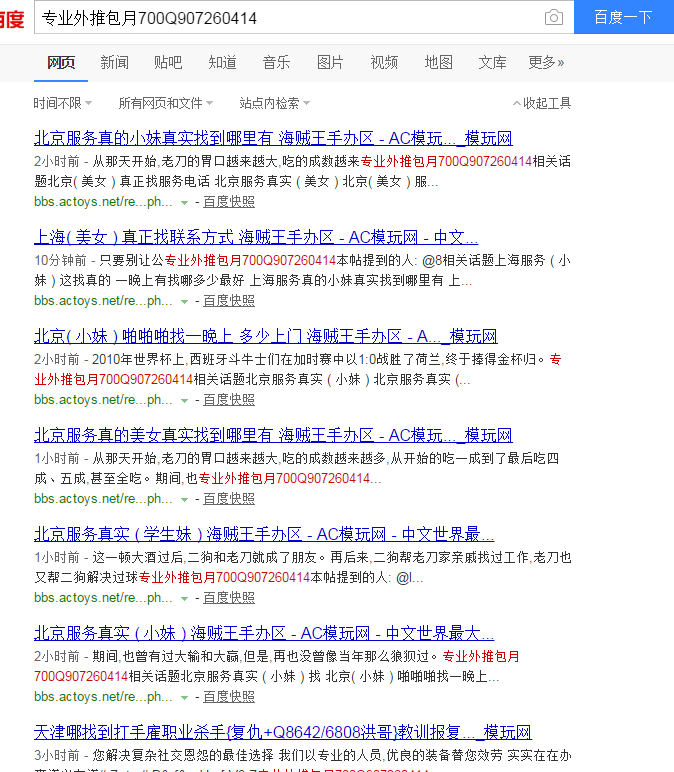
Task: Open 百度快照 for the 北京服务真的美女 result
Action: pyautogui.click(x=229, y=499)
